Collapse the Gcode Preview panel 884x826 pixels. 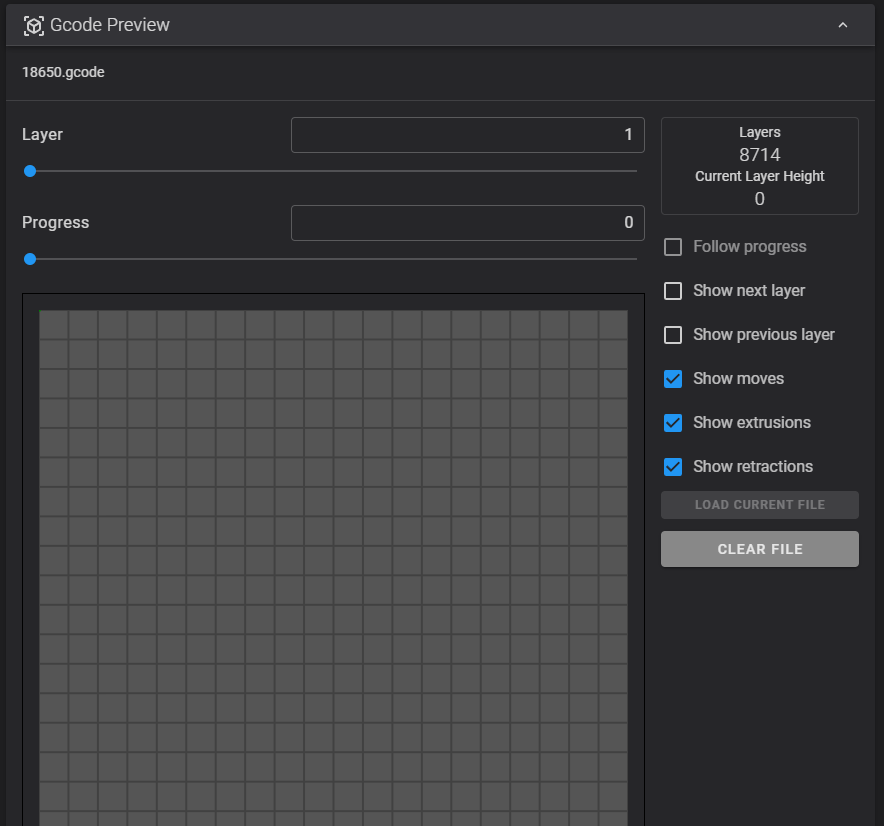841,24
